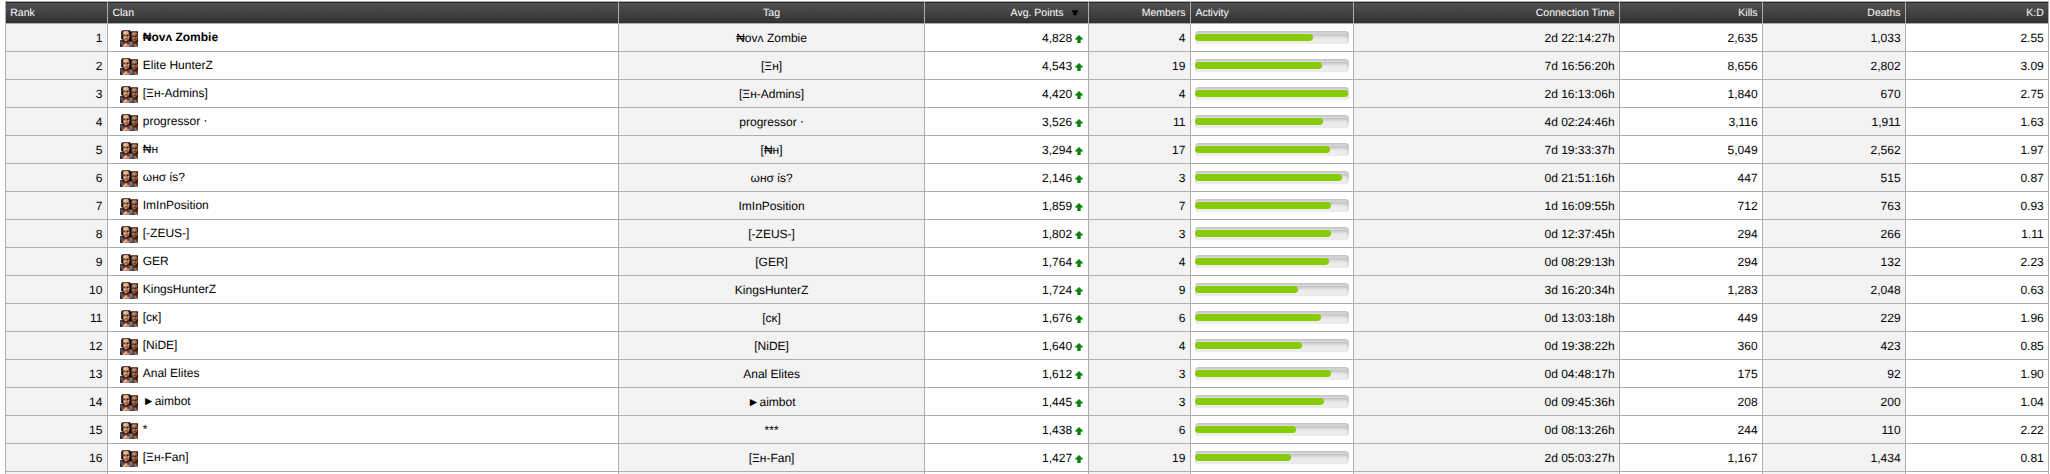The image size is (2050, 474).
Task: Sort table by Rank column header
Action: tap(23, 13)
